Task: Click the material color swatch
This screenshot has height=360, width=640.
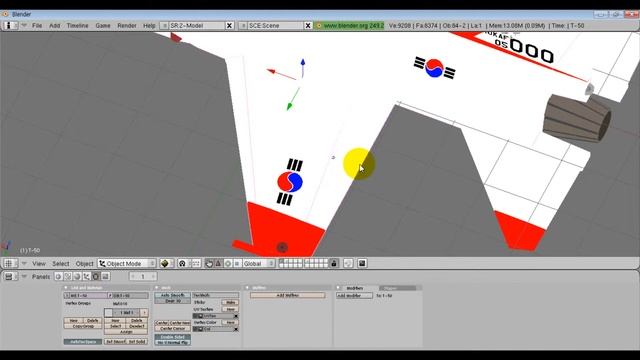Action: pos(108,313)
